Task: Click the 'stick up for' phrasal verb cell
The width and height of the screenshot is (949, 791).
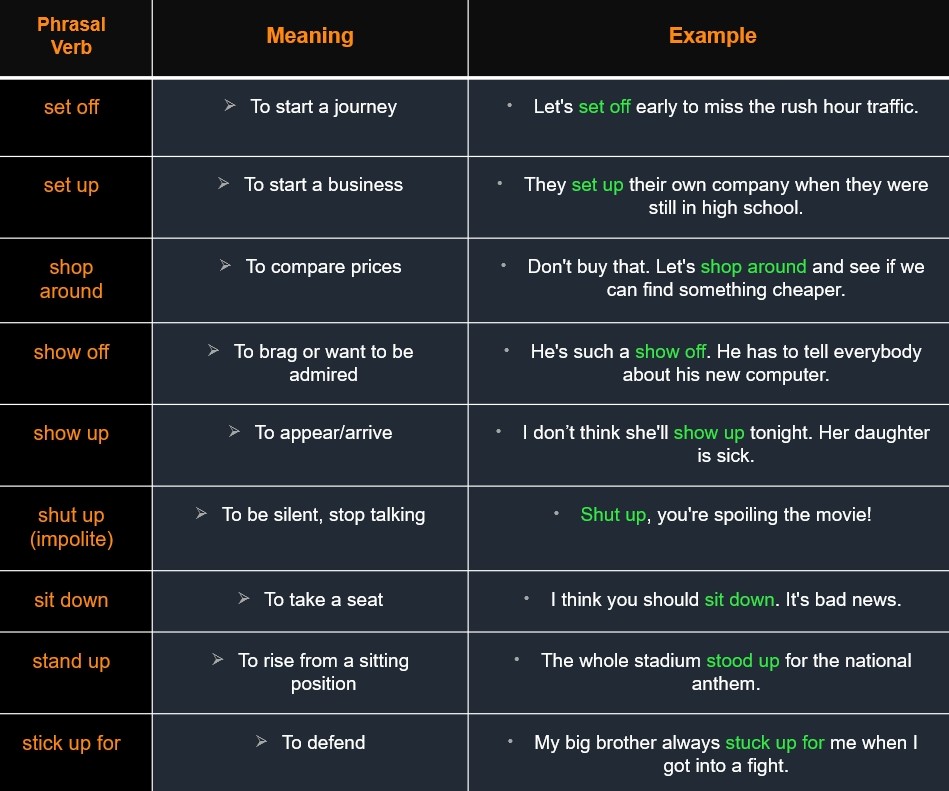Action: pyautogui.click(x=71, y=743)
